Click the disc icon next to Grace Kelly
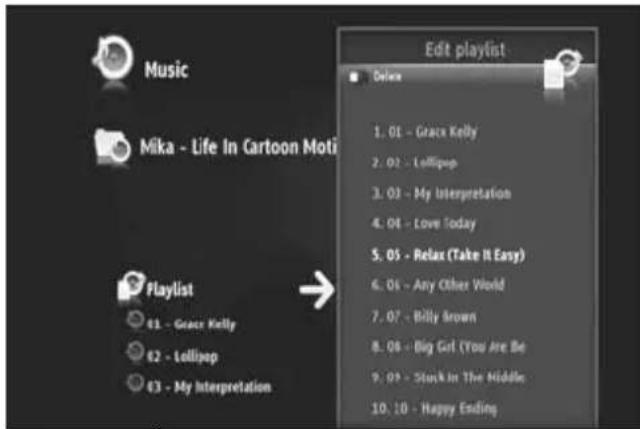This screenshot has width=640, height=429. (135, 319)
